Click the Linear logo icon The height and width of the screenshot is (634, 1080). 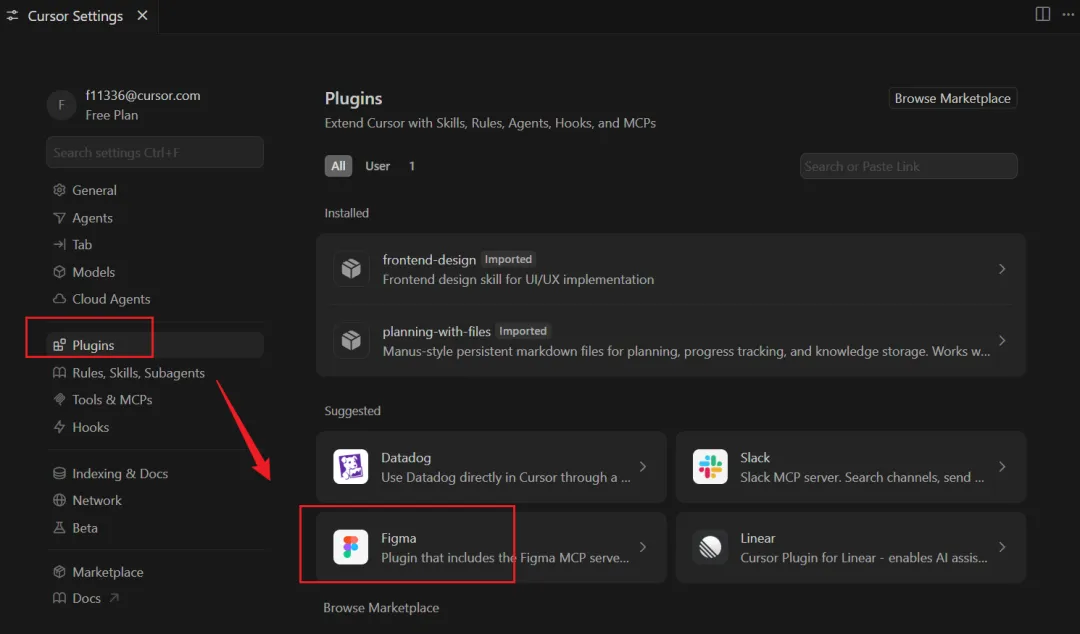click(x=710, y=547)
